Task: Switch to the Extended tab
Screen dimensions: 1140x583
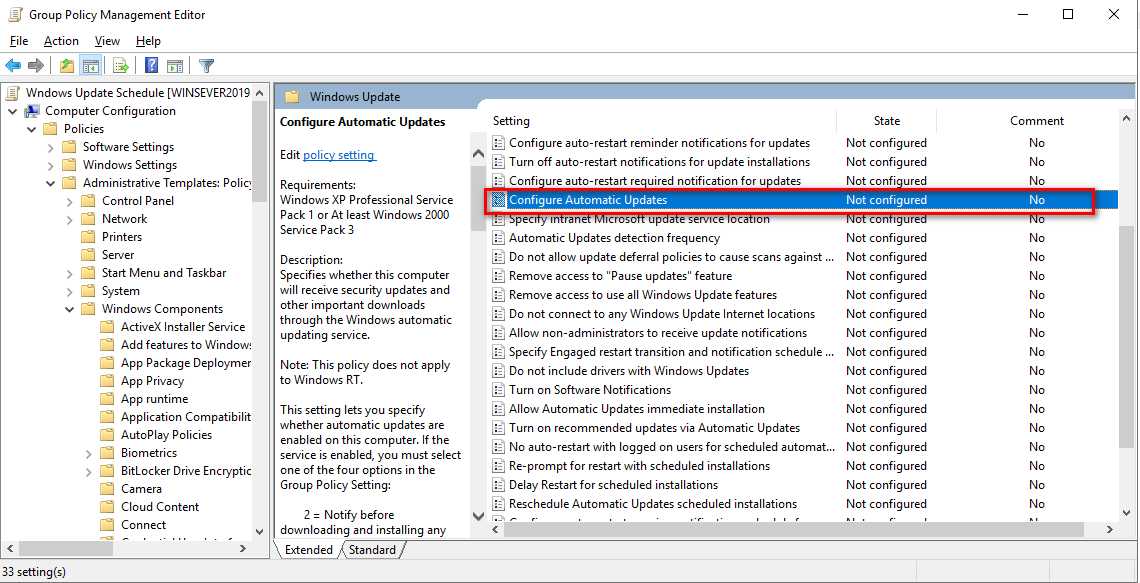Action: point(308,550)
